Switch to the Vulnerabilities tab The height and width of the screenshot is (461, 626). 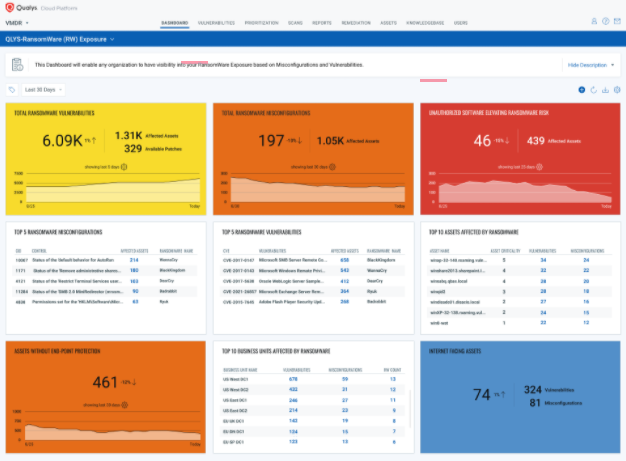coord(216,23)
